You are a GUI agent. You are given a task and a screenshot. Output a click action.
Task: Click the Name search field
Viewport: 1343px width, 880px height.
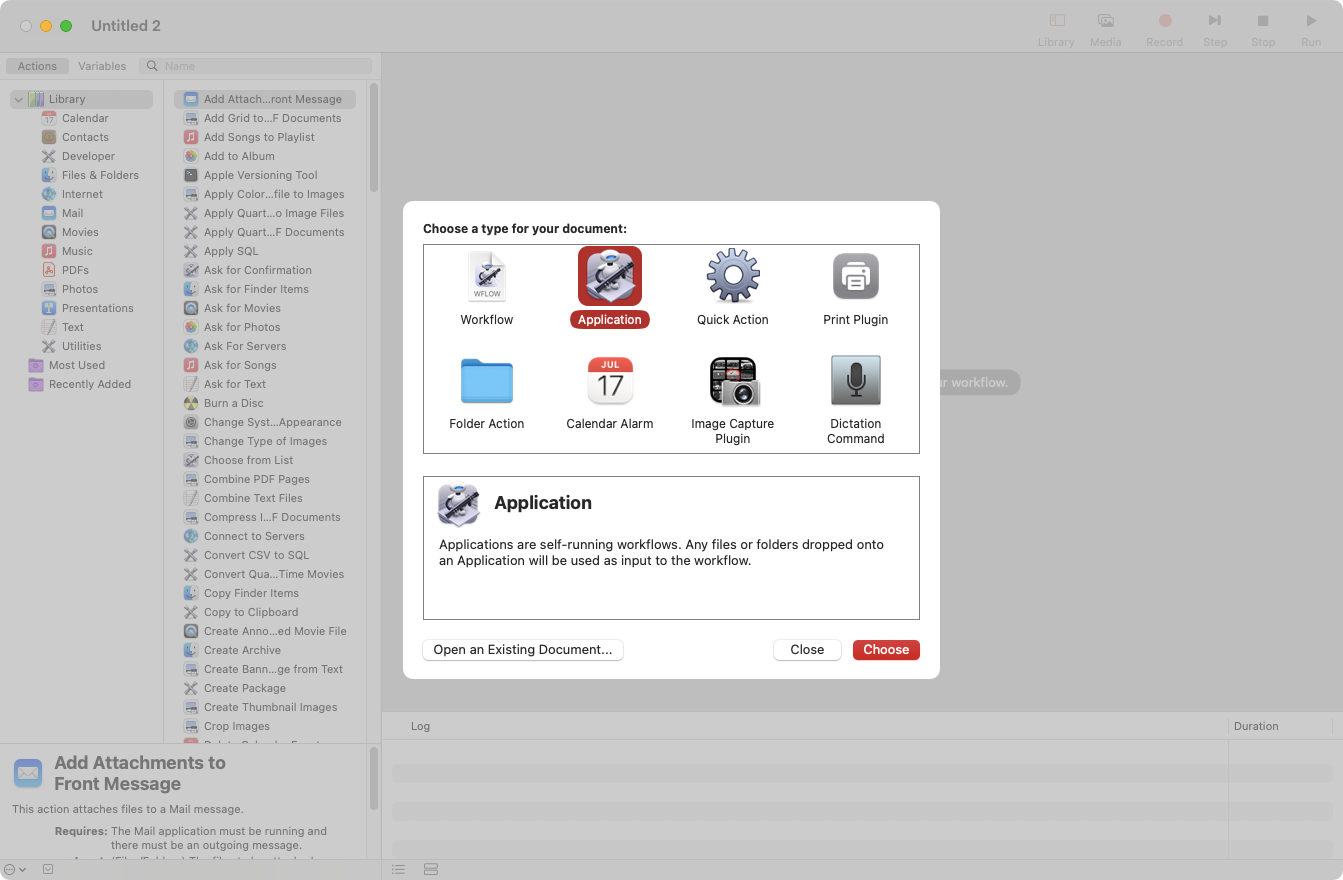point(260,65)
